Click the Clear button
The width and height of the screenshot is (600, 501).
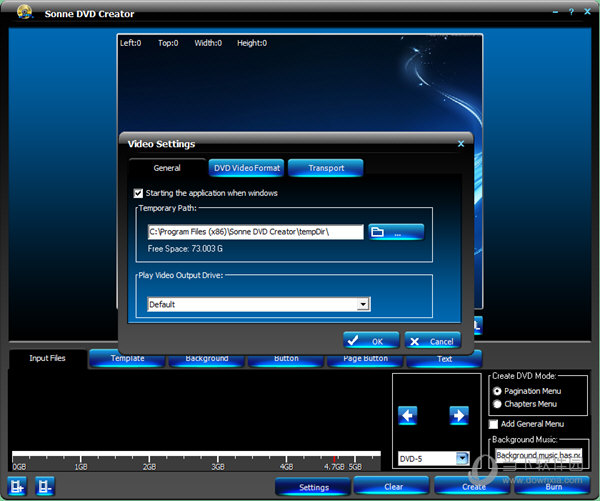(x=392, y=486)
